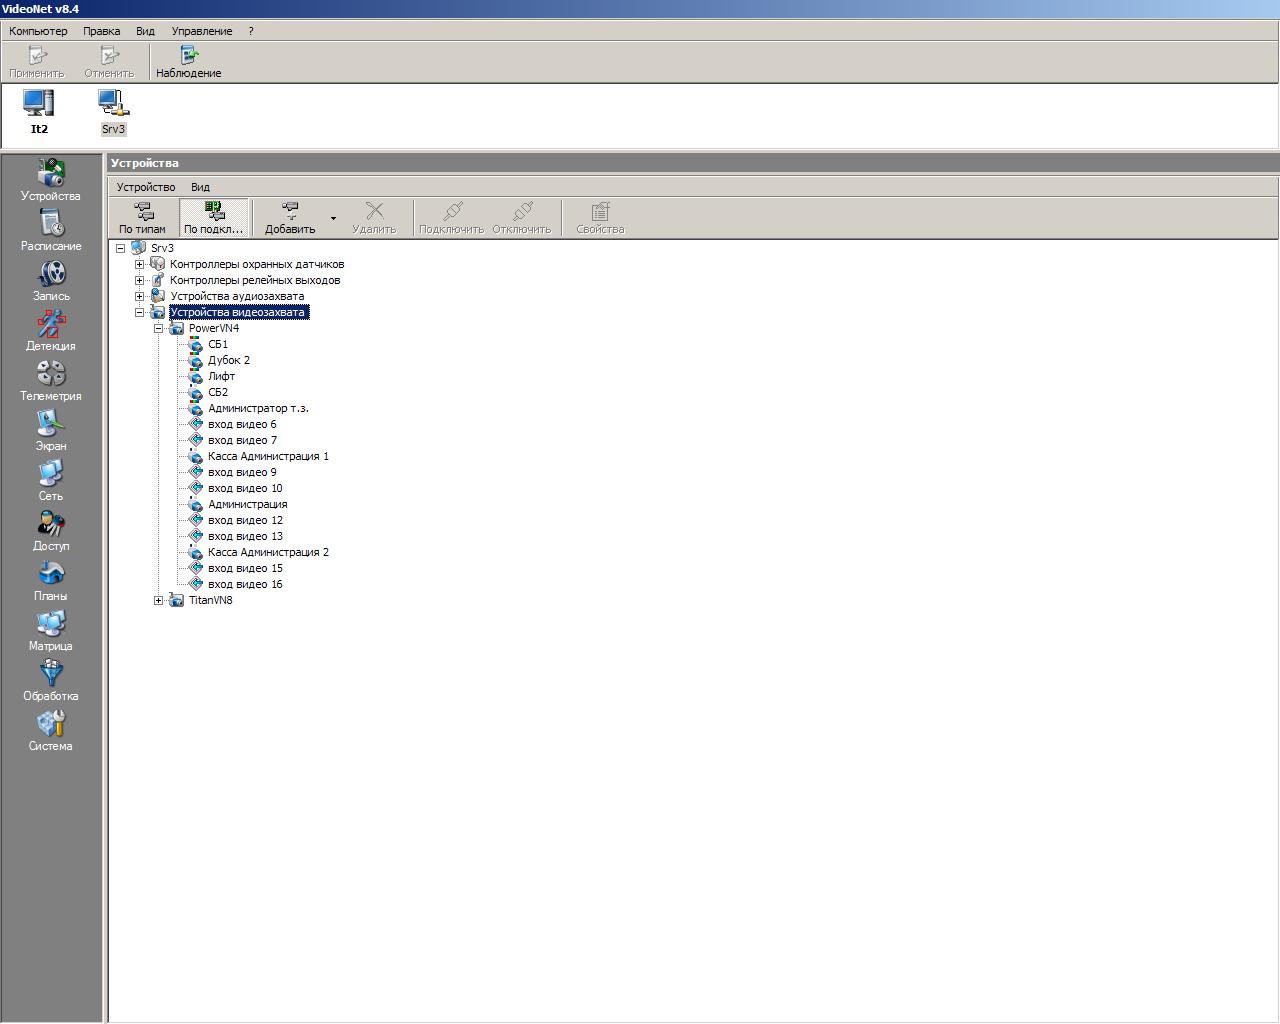Select the Лифт camera in tree

[221, 376]
